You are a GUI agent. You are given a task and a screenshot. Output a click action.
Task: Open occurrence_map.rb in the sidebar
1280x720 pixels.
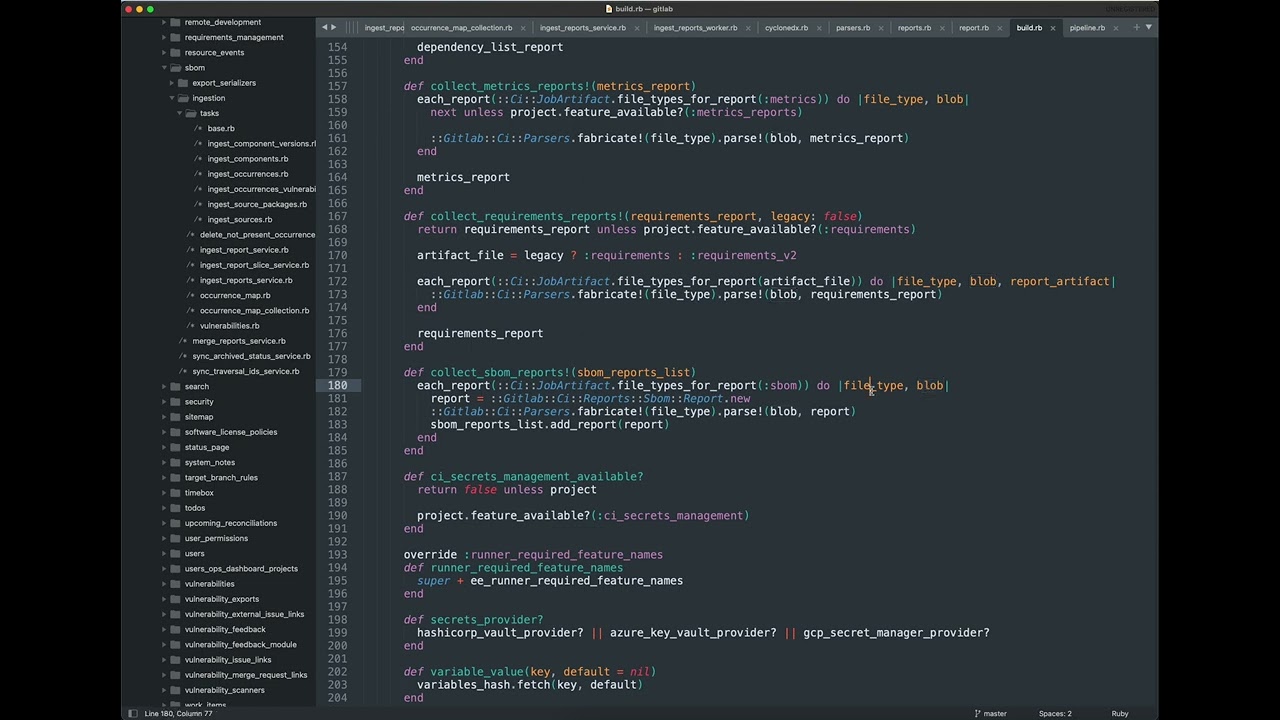(235, 295)
